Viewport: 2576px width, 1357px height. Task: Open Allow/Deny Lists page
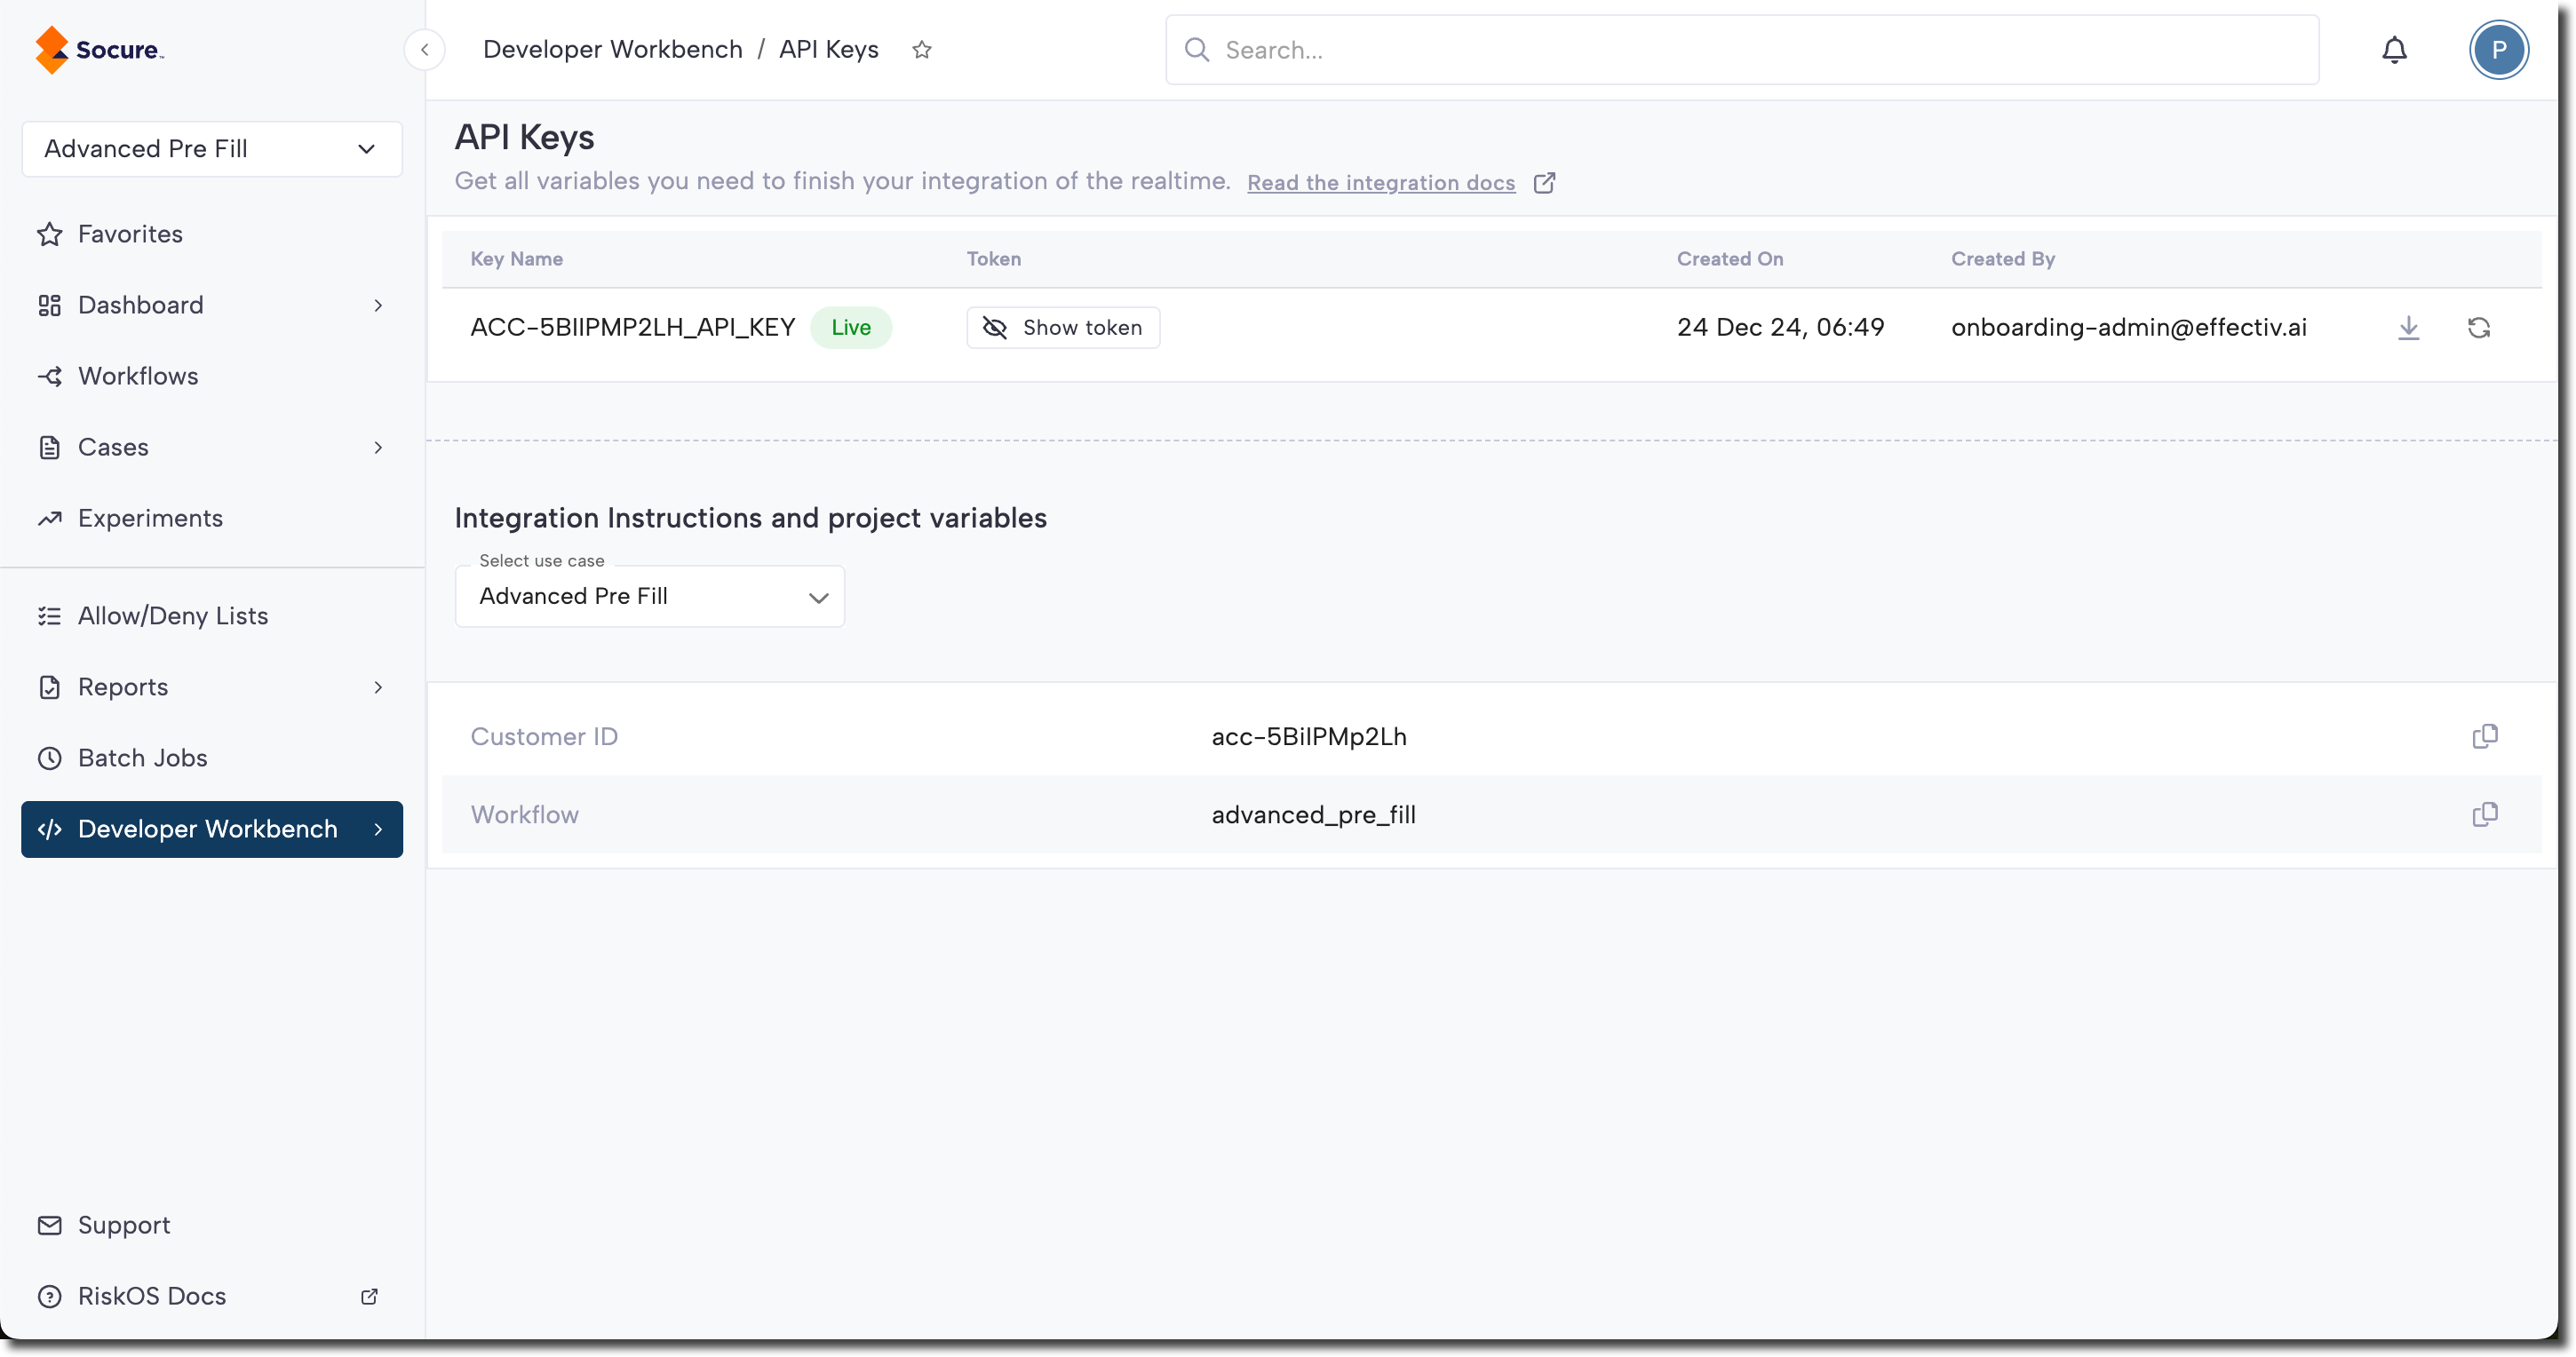[x=173, y=616]
